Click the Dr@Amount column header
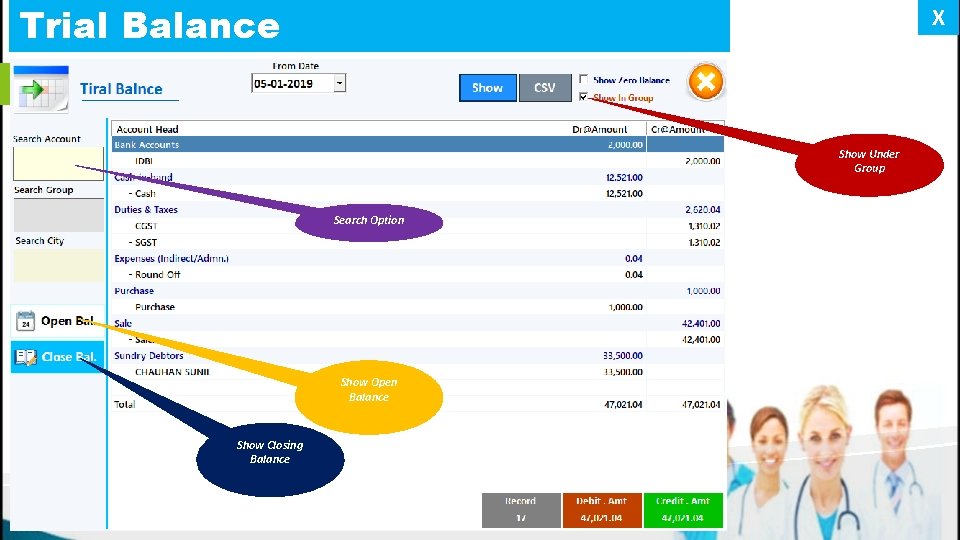960x540 pixels. (x=599, y=129)
